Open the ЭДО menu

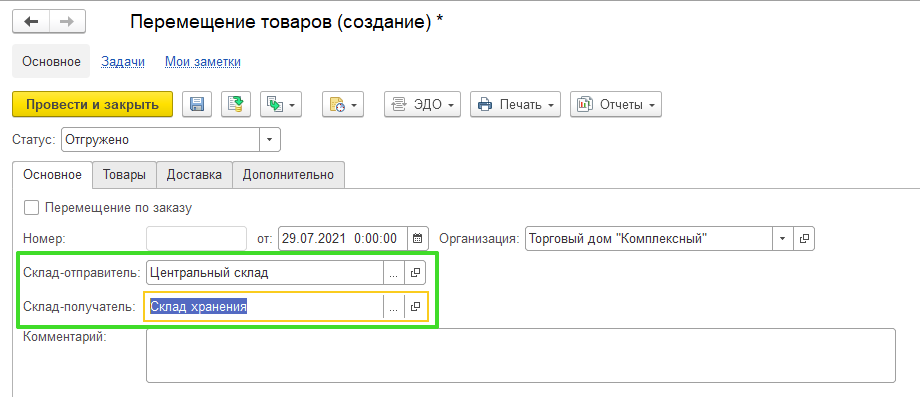[422, 104]
